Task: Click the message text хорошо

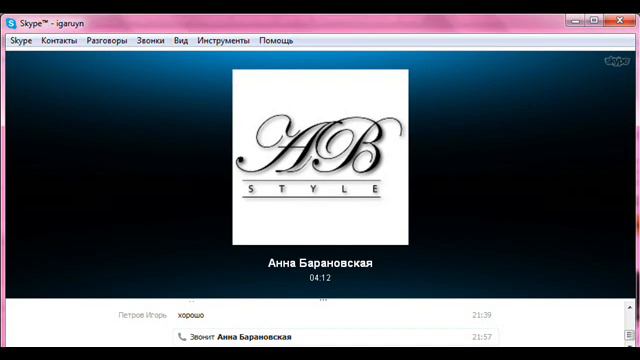Action: click(x=191, y=315)
